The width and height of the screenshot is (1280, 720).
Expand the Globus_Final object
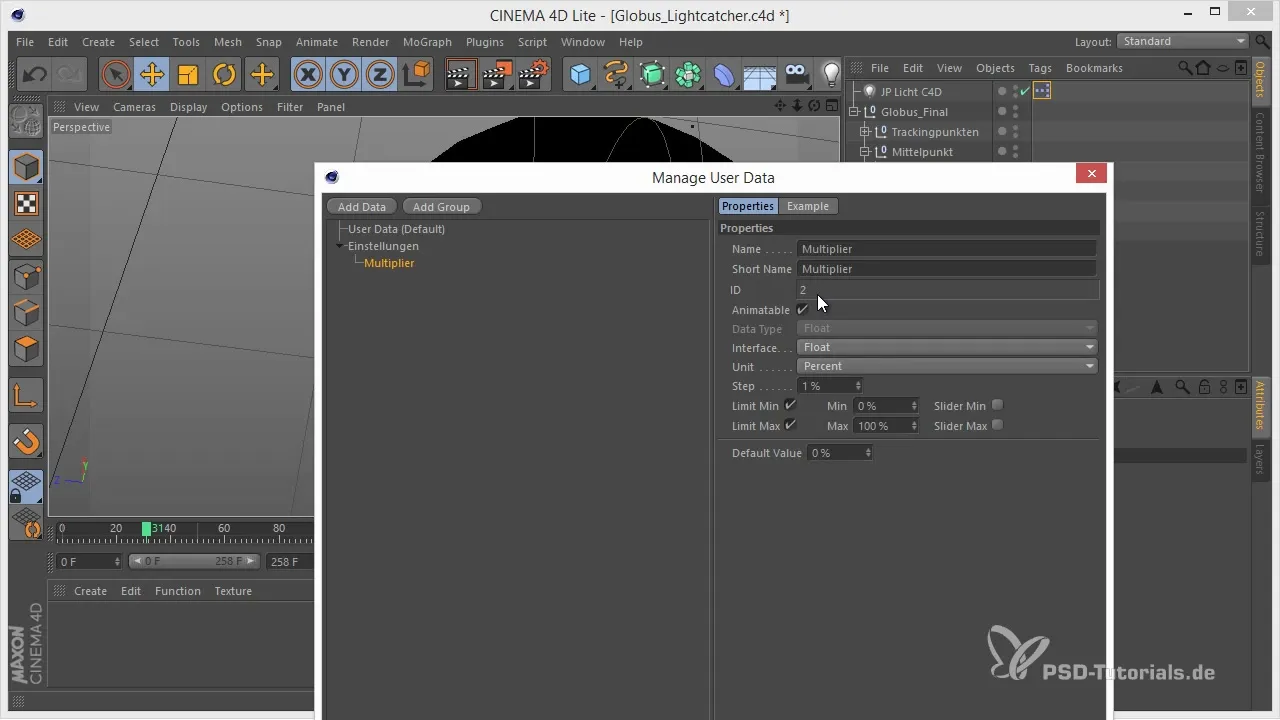click(856, 112)
